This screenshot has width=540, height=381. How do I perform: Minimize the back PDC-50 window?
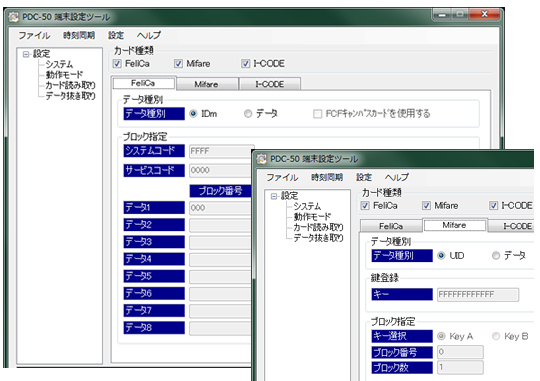pyautogui.click(x=443, y=14)
